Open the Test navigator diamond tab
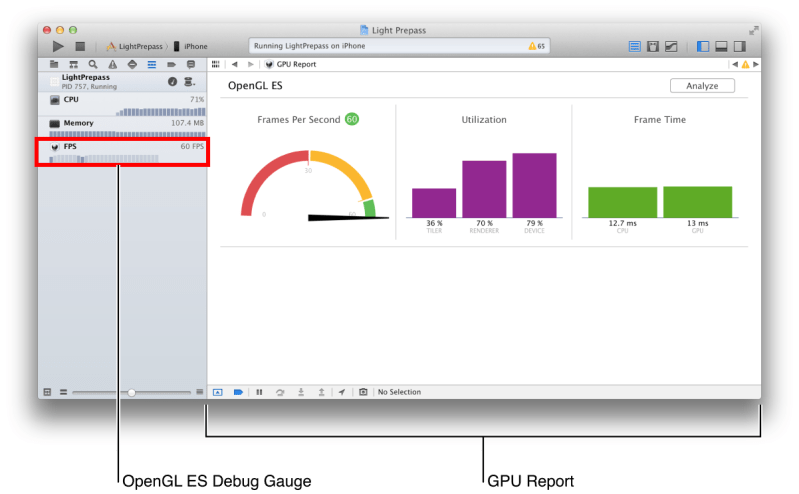 pyautogui.click(x=132, y=64)
